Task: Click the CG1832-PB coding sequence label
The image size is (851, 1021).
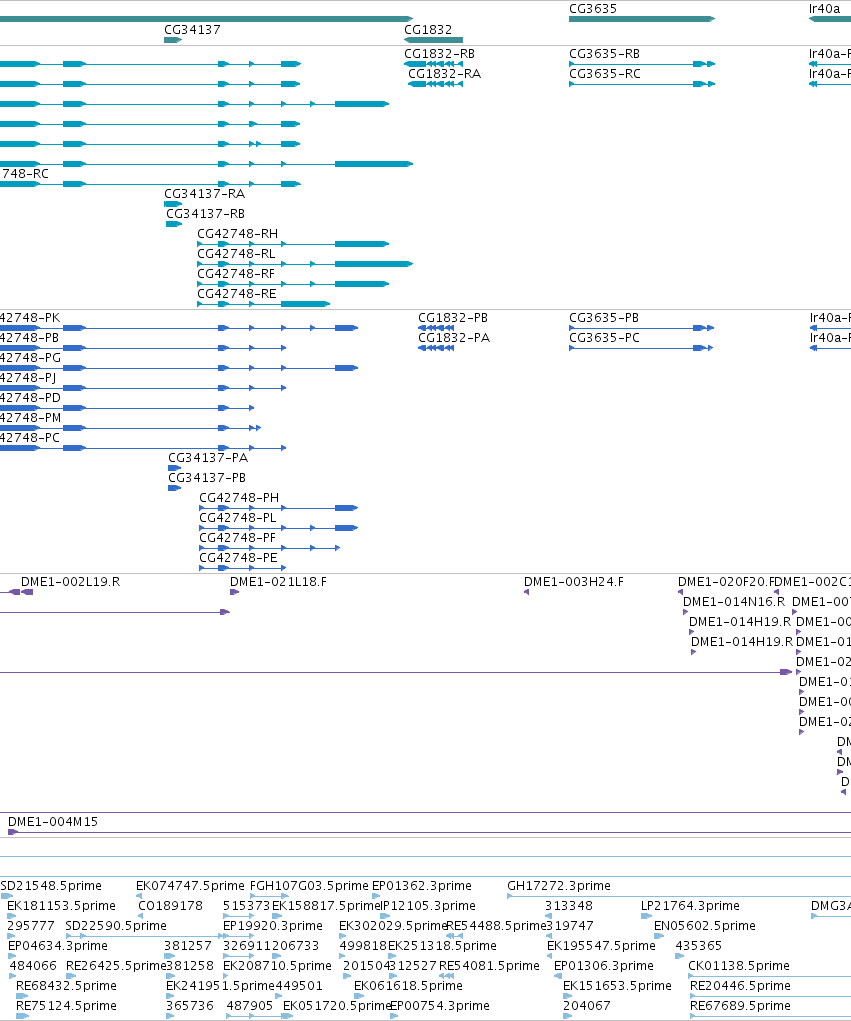Action: (453, 318)
